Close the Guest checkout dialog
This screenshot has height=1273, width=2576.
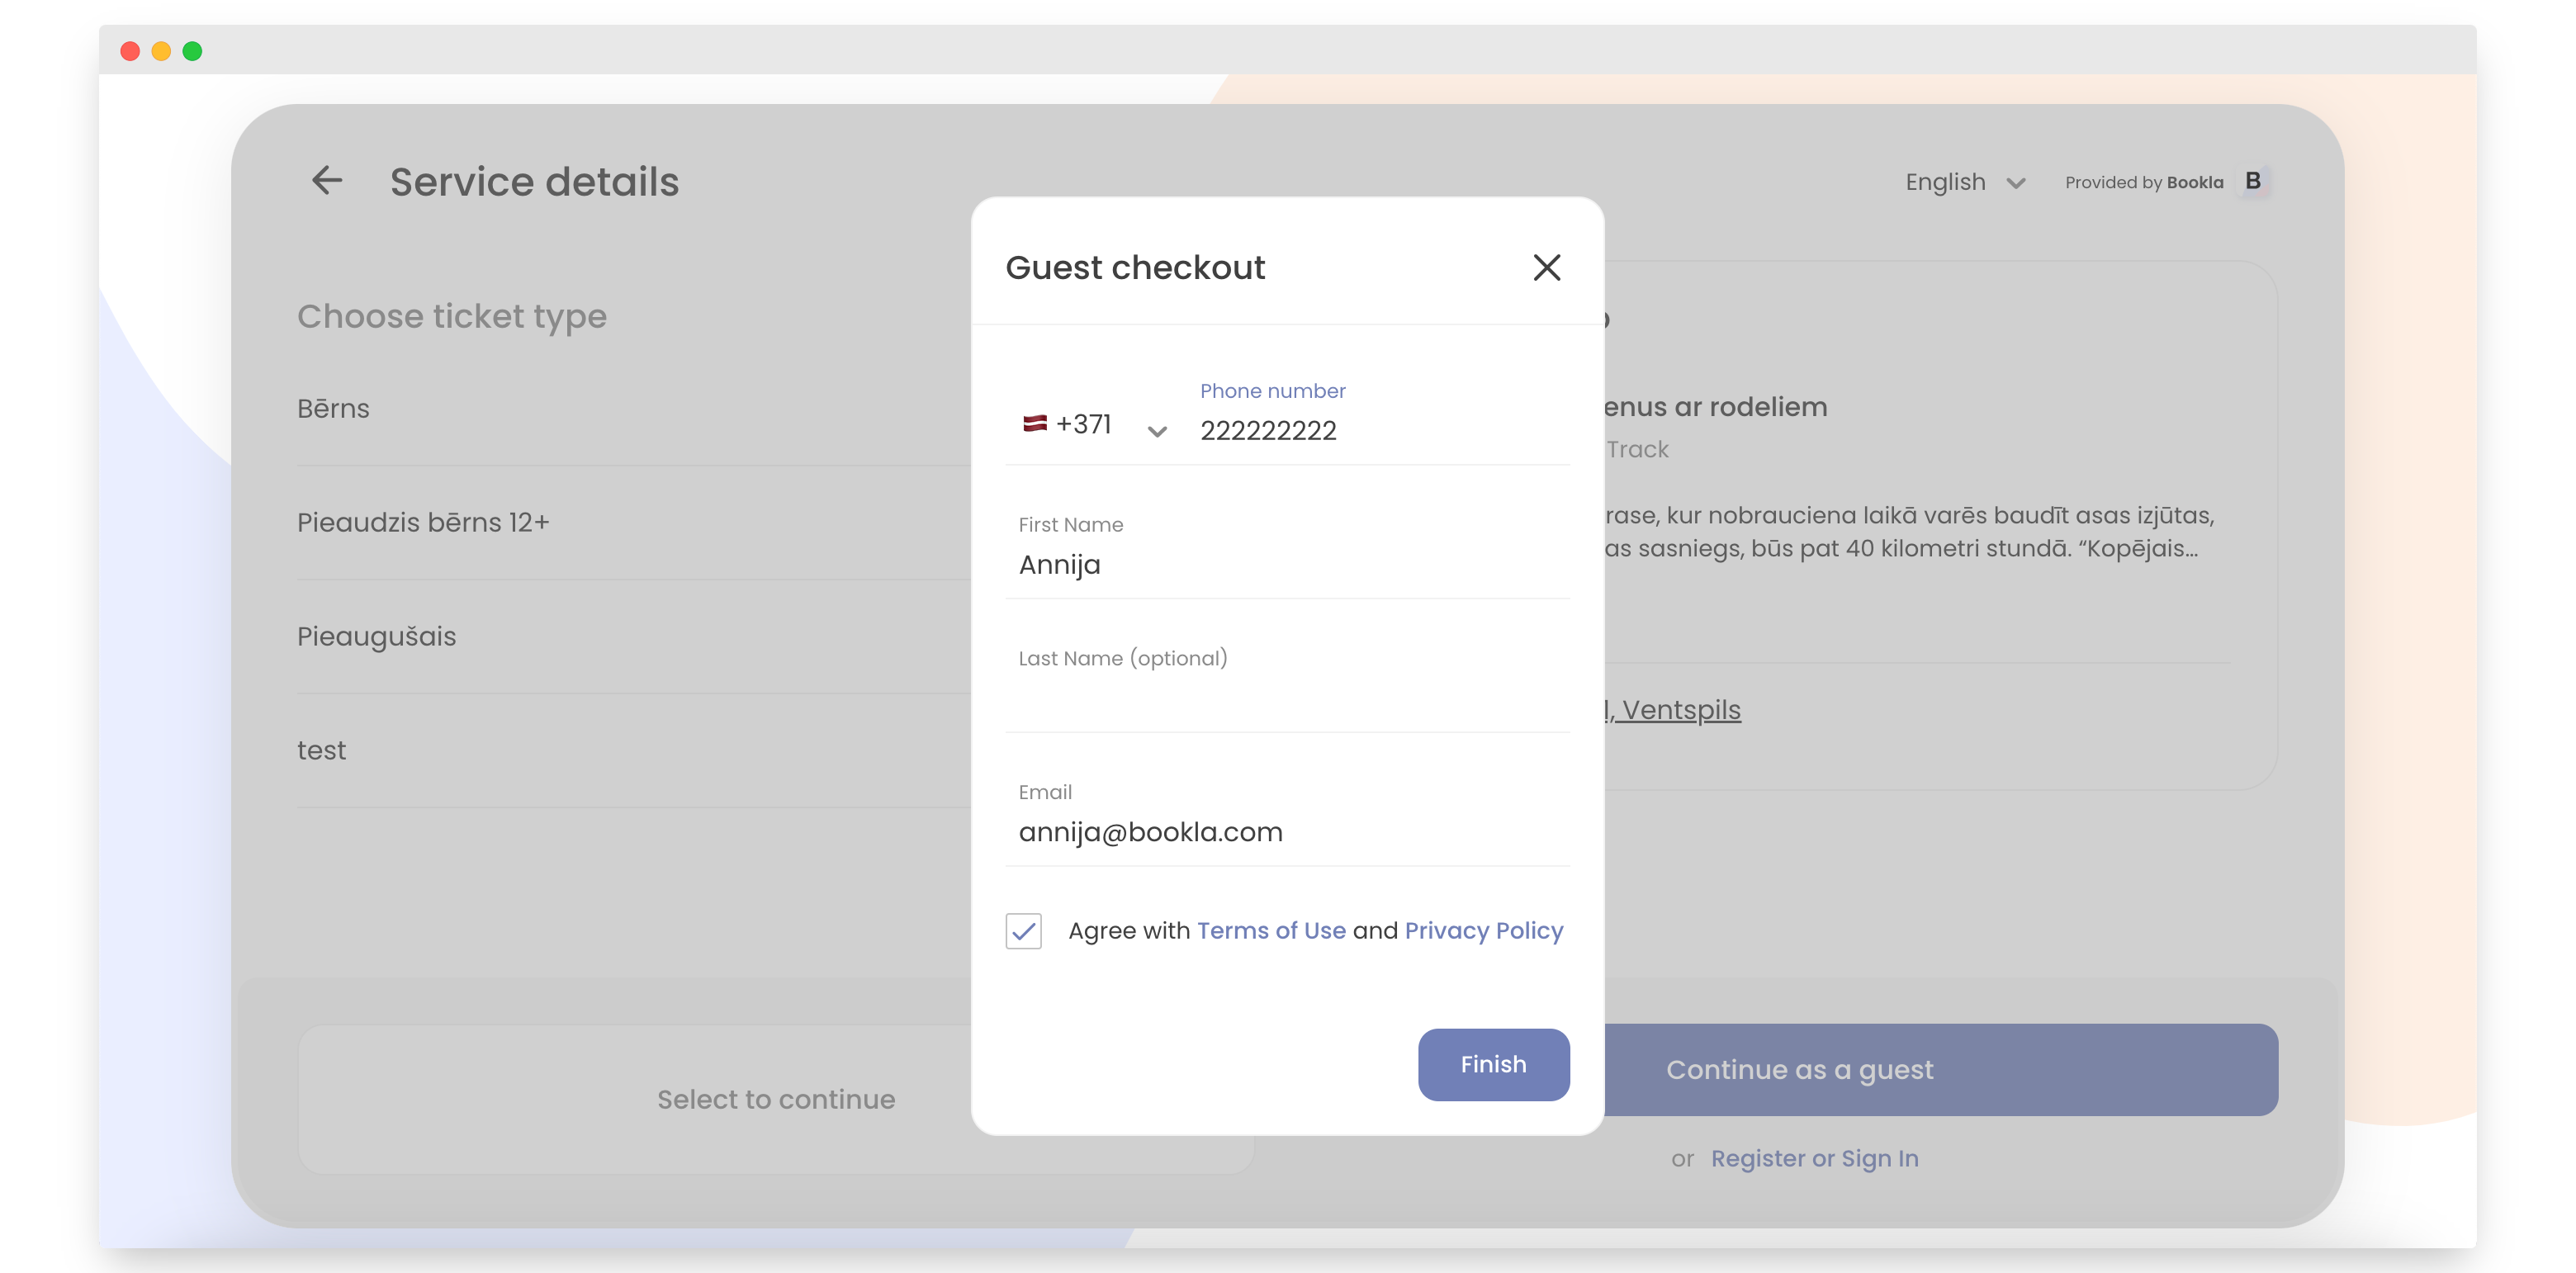1546,267
